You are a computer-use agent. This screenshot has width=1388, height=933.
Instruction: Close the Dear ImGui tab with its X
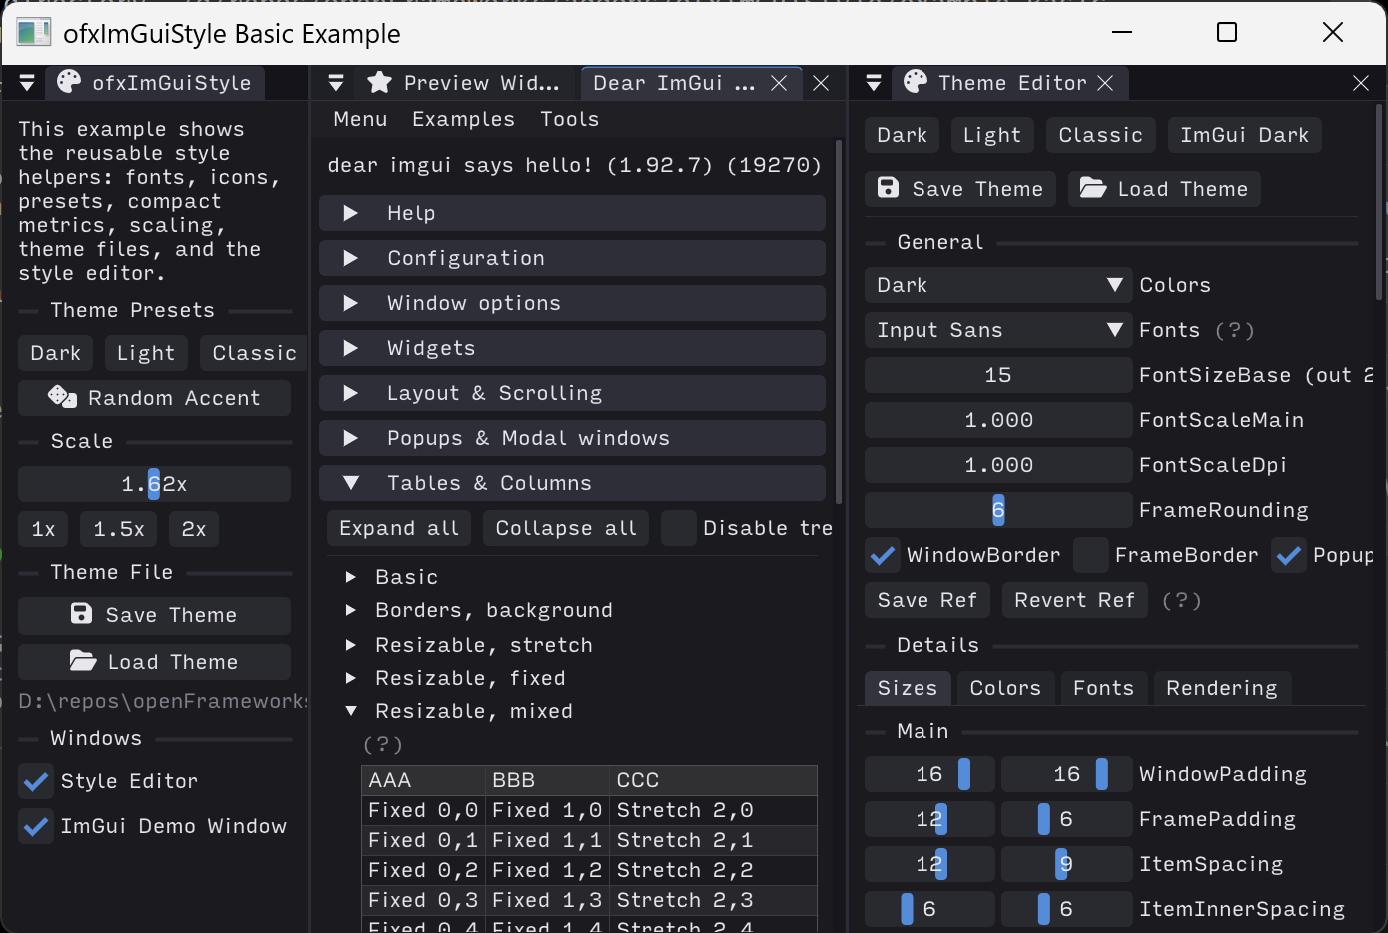(x=779, y=83)
